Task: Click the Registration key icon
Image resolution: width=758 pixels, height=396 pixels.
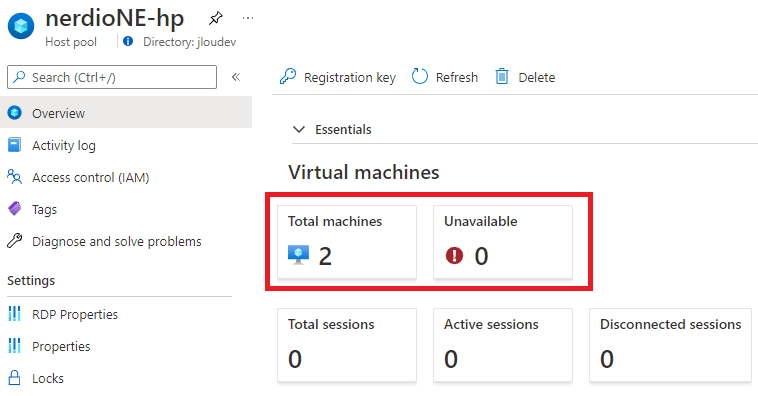Action: (288, 77)
